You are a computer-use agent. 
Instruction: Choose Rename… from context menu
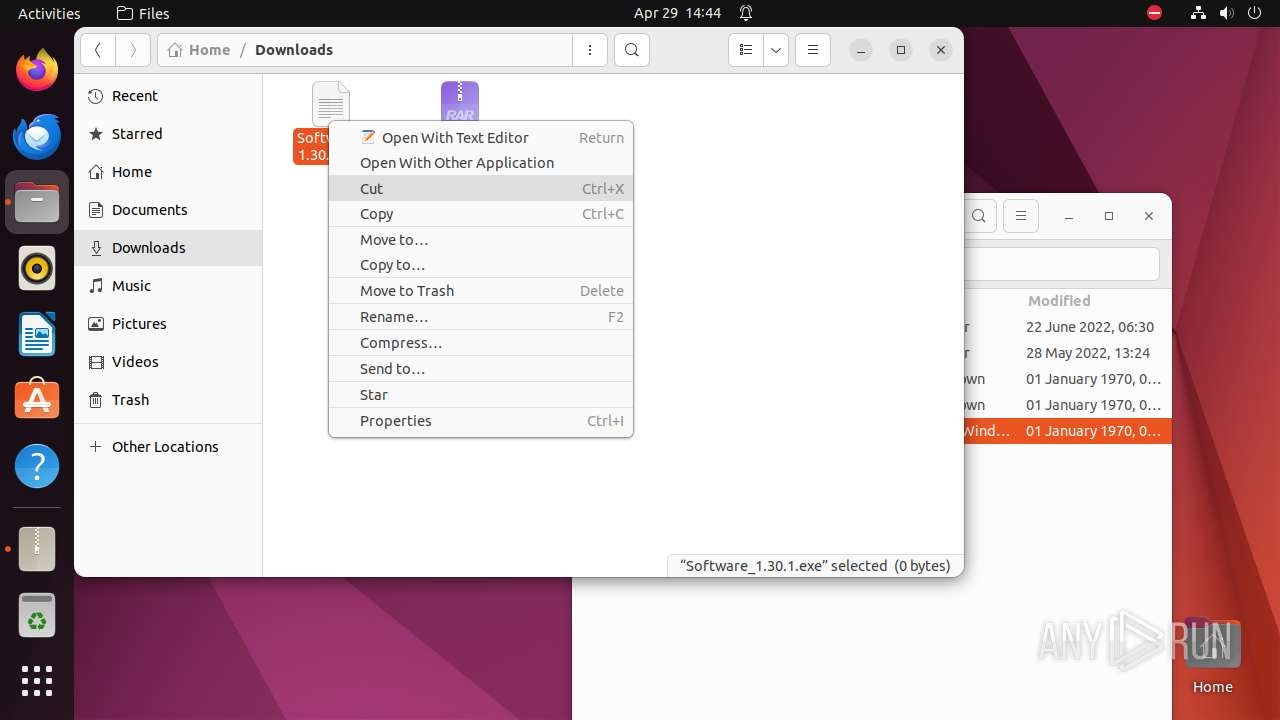(481, 317)
